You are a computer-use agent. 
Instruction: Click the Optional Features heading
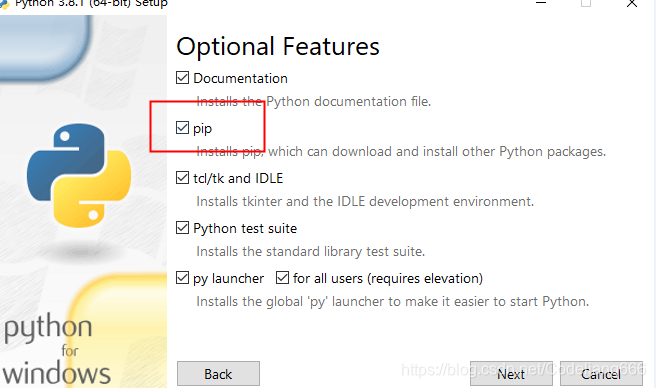click(278, 46)
